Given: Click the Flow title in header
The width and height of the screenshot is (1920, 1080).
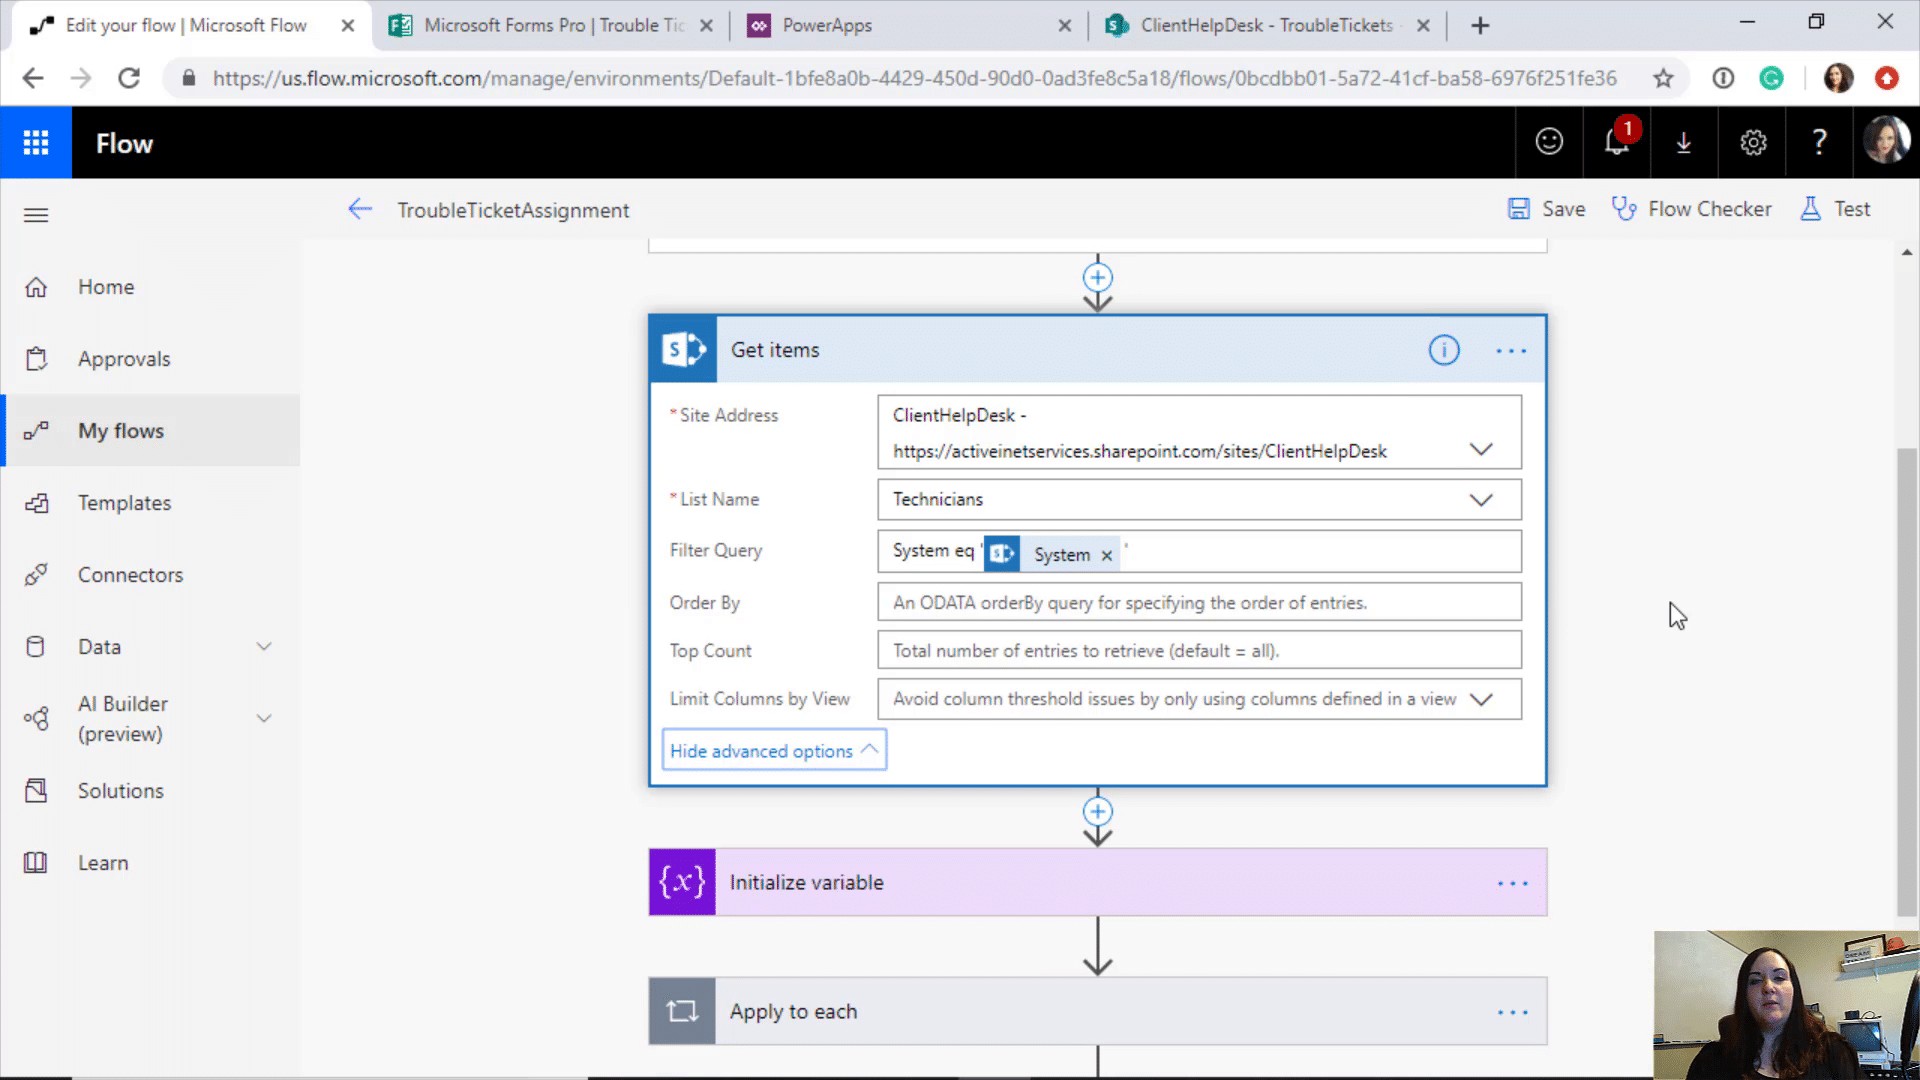Looking at the screenshot, I should point(124,143).
